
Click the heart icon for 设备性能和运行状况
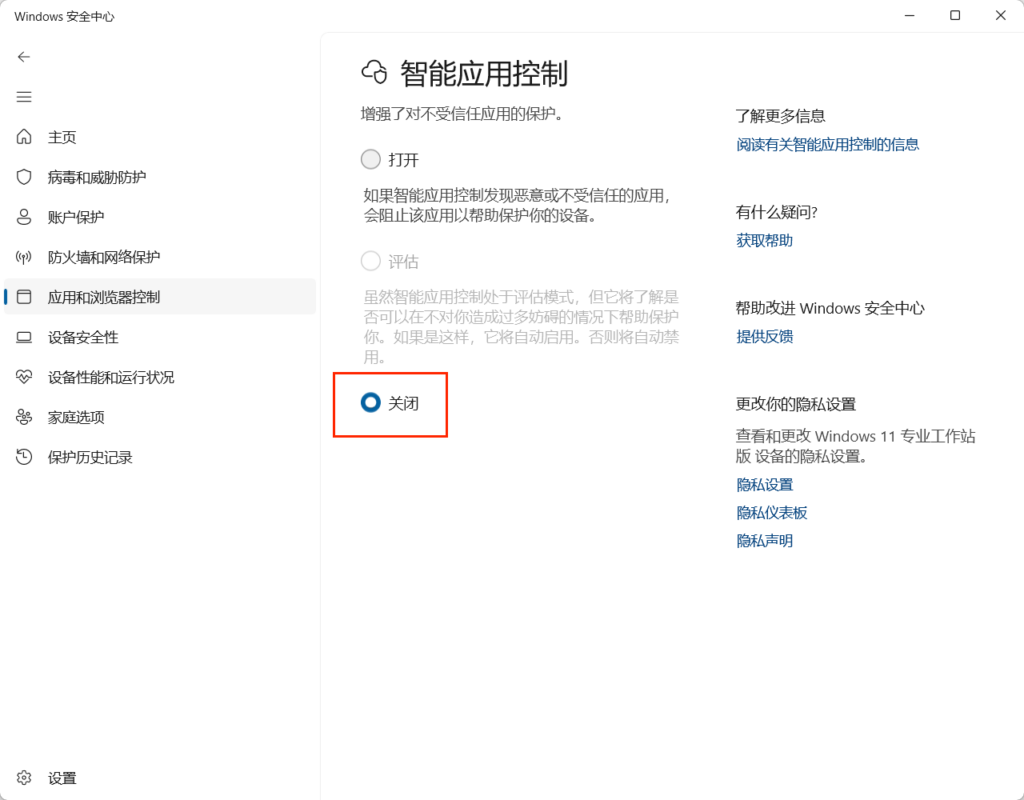click(x=24, y=377)
